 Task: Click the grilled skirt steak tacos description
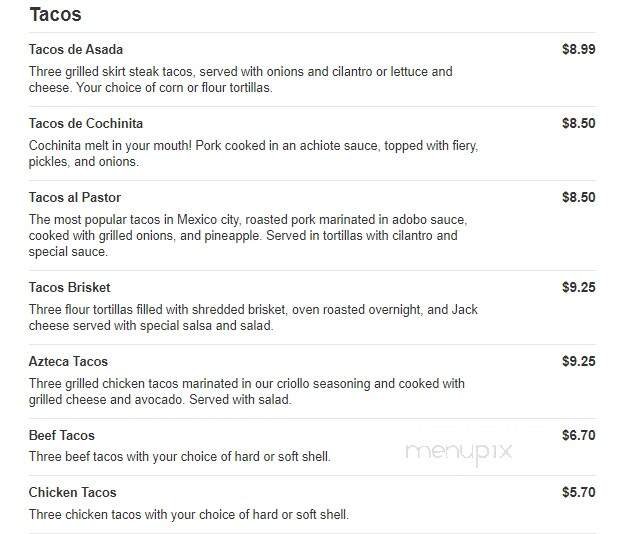coord(240,79)
